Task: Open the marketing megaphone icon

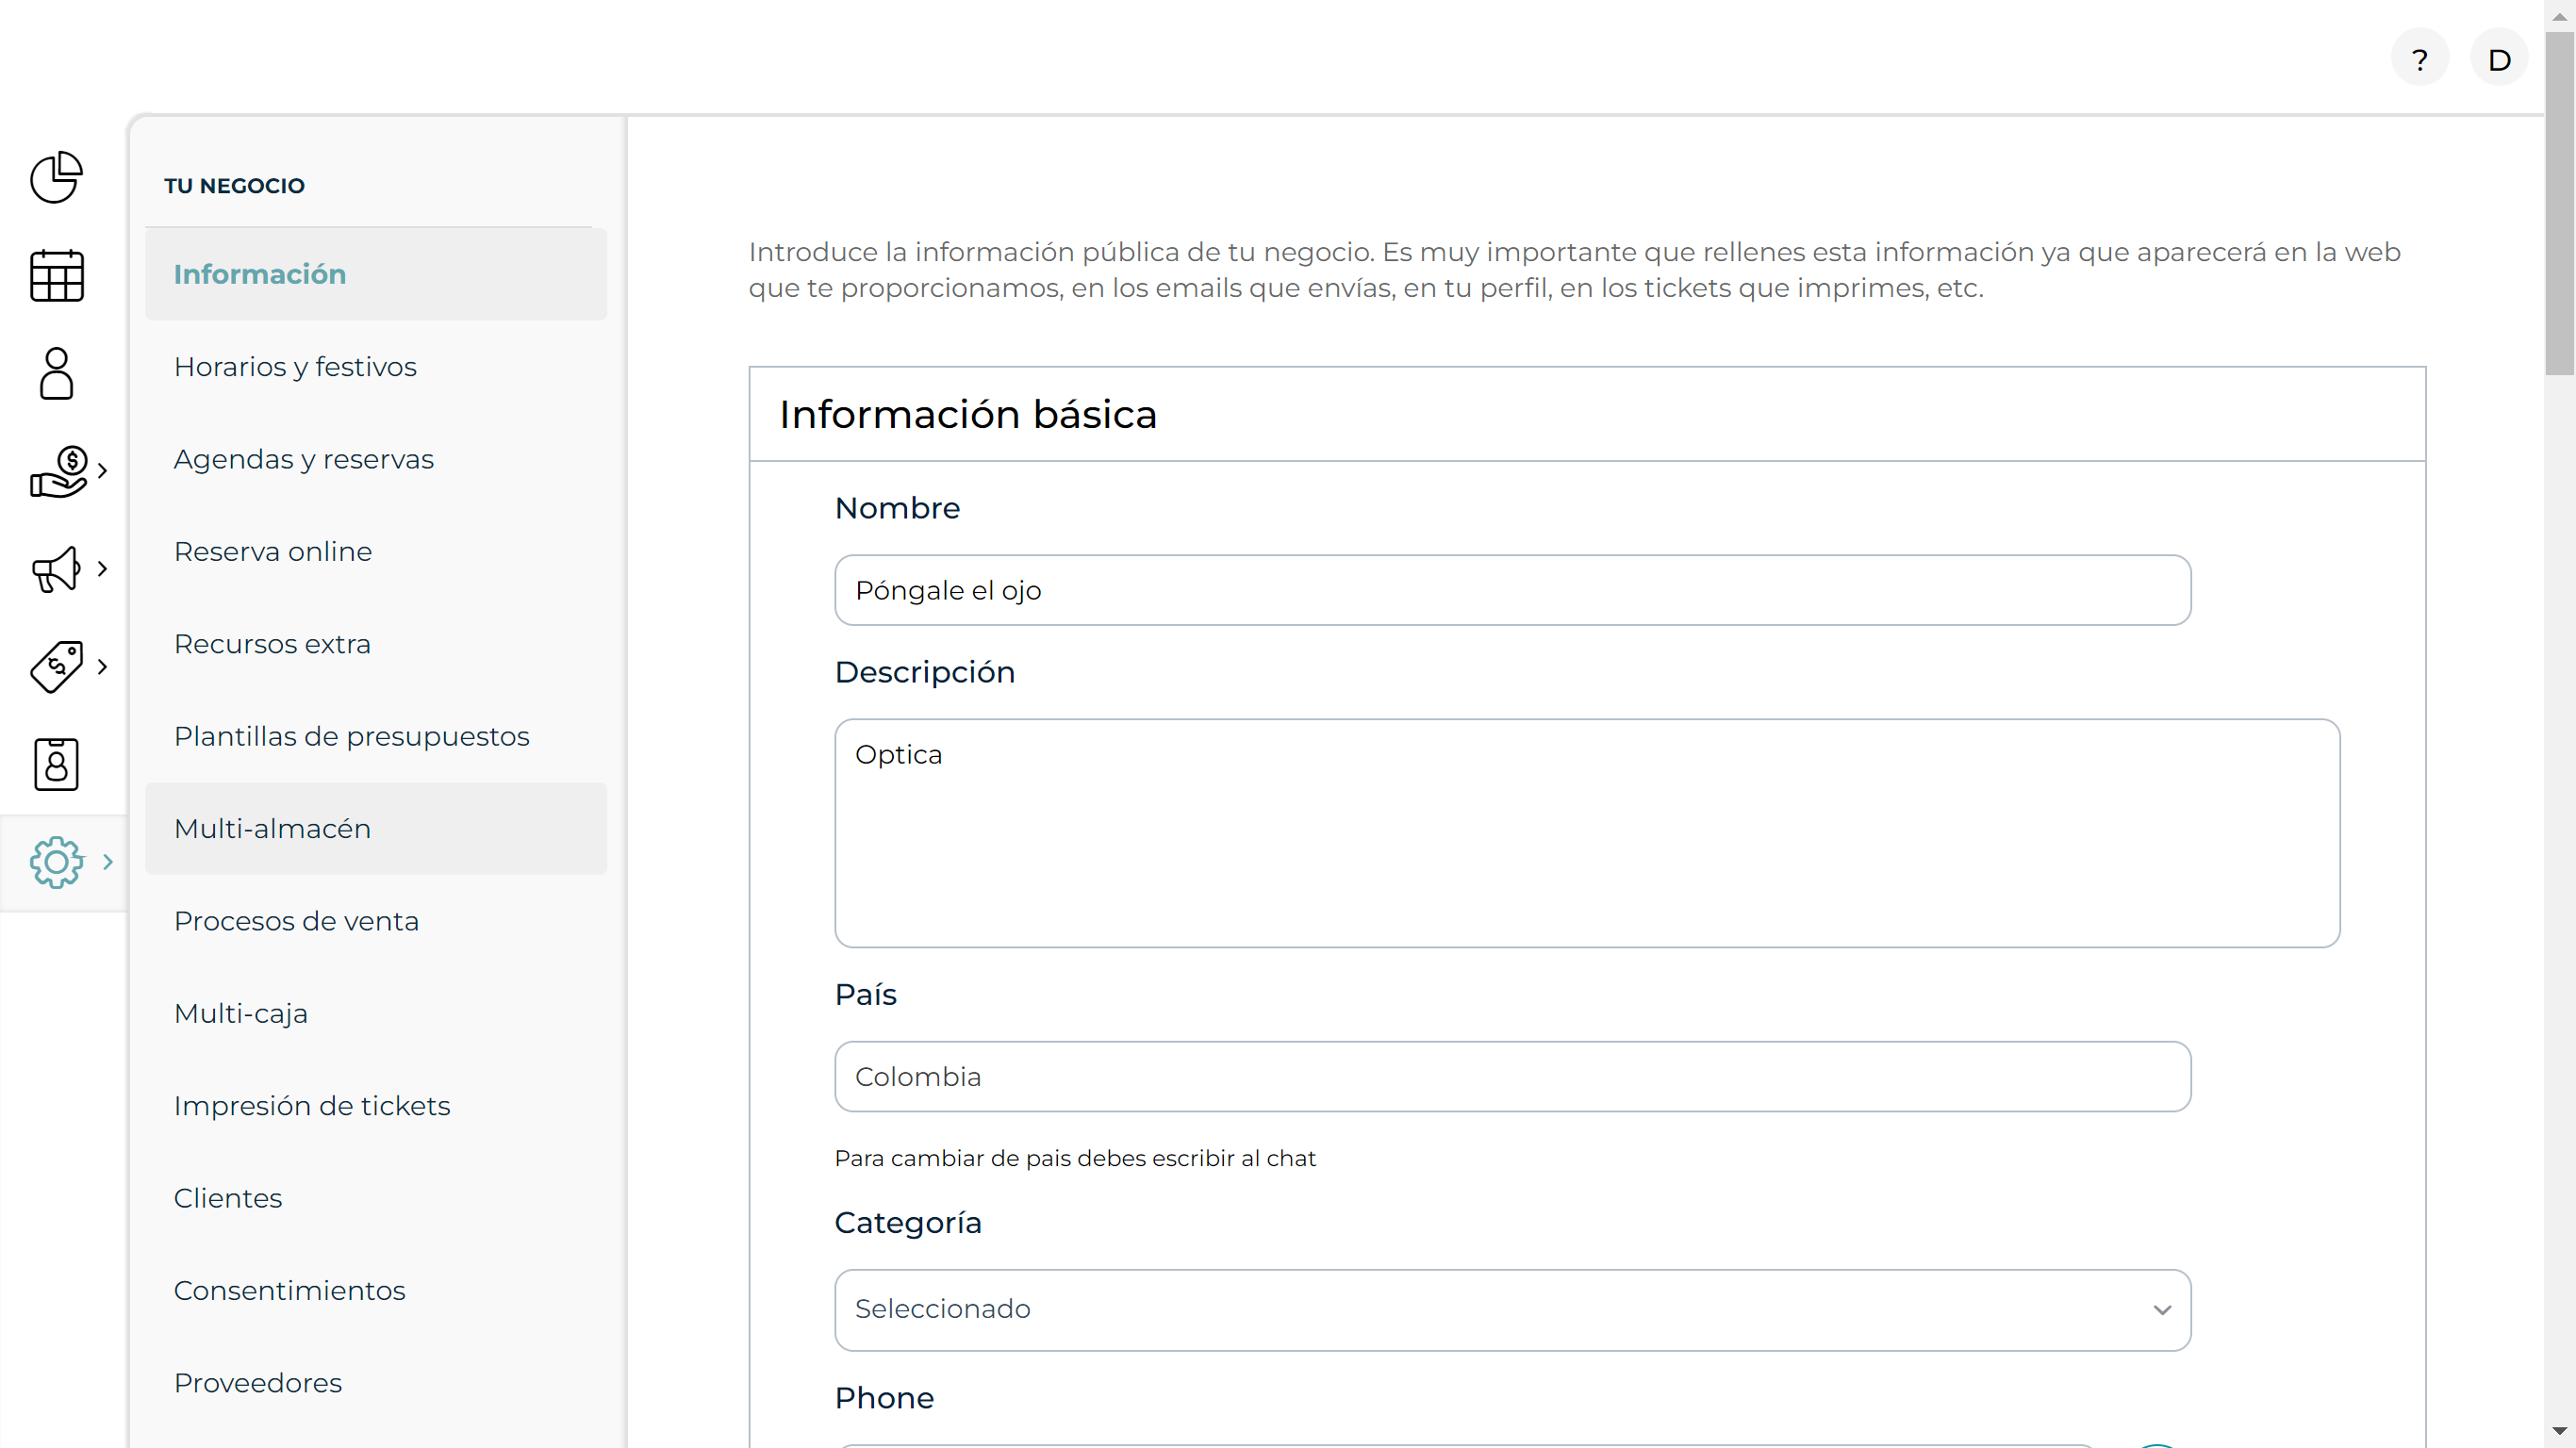Action: 57,569
